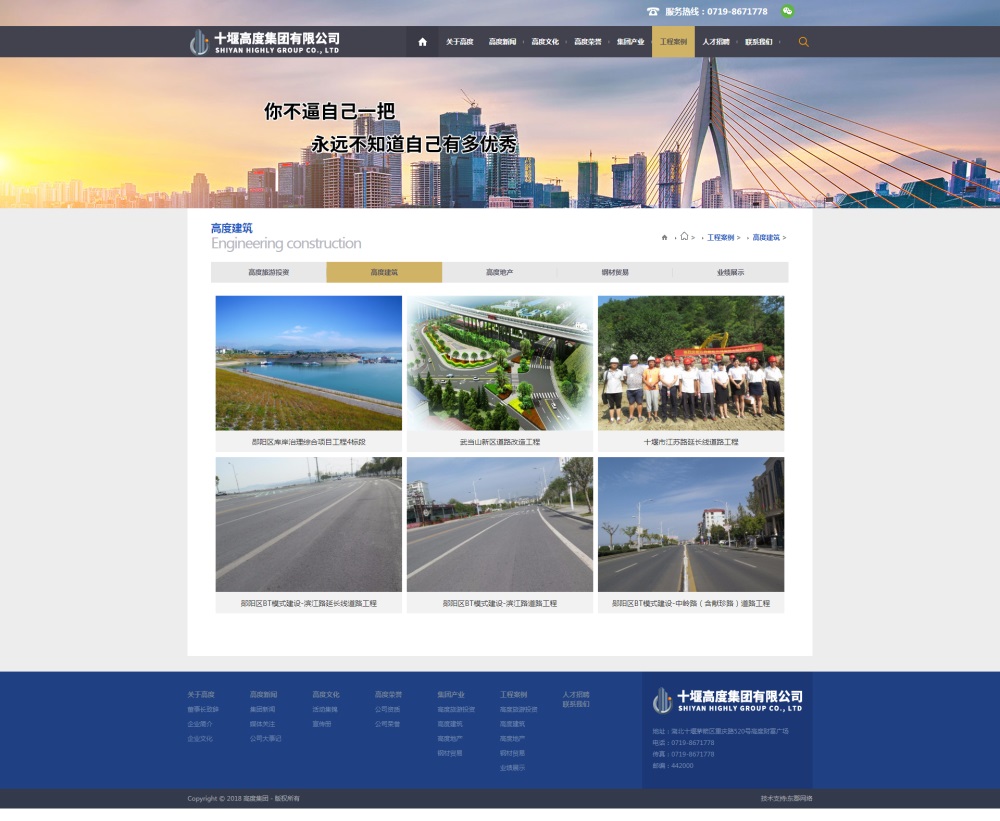Click 公司荣誉 in the footer
Screen dimensions: 1000x821
pos(387,724)
